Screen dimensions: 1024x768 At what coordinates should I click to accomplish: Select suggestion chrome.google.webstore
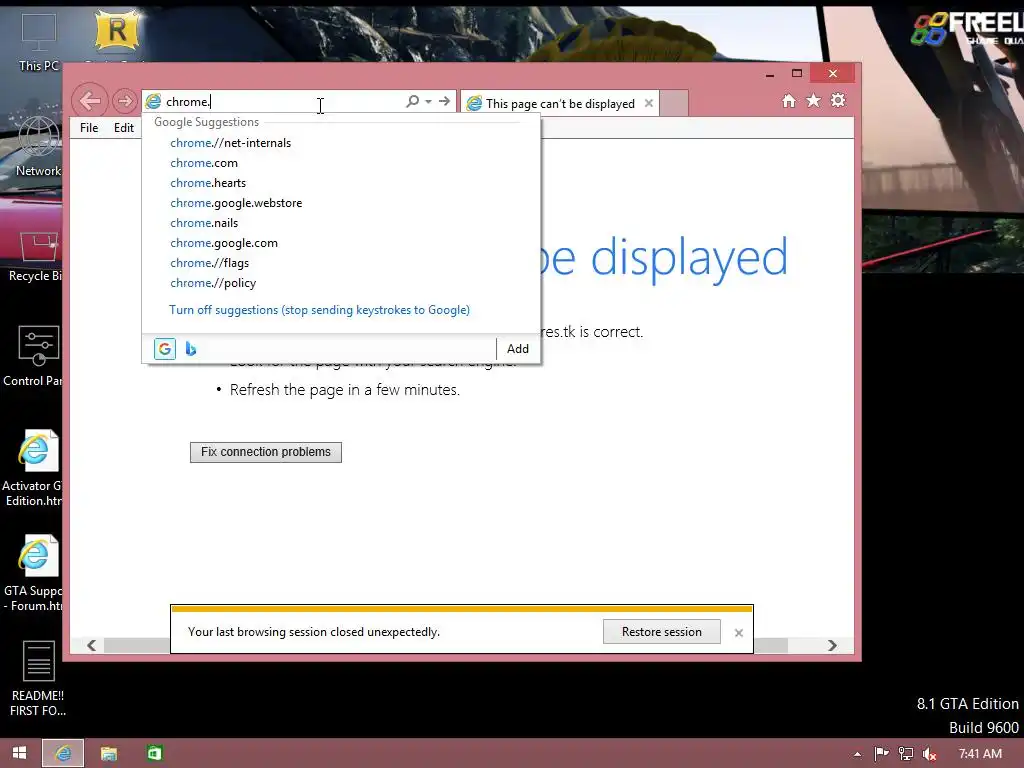pos(341,203)
